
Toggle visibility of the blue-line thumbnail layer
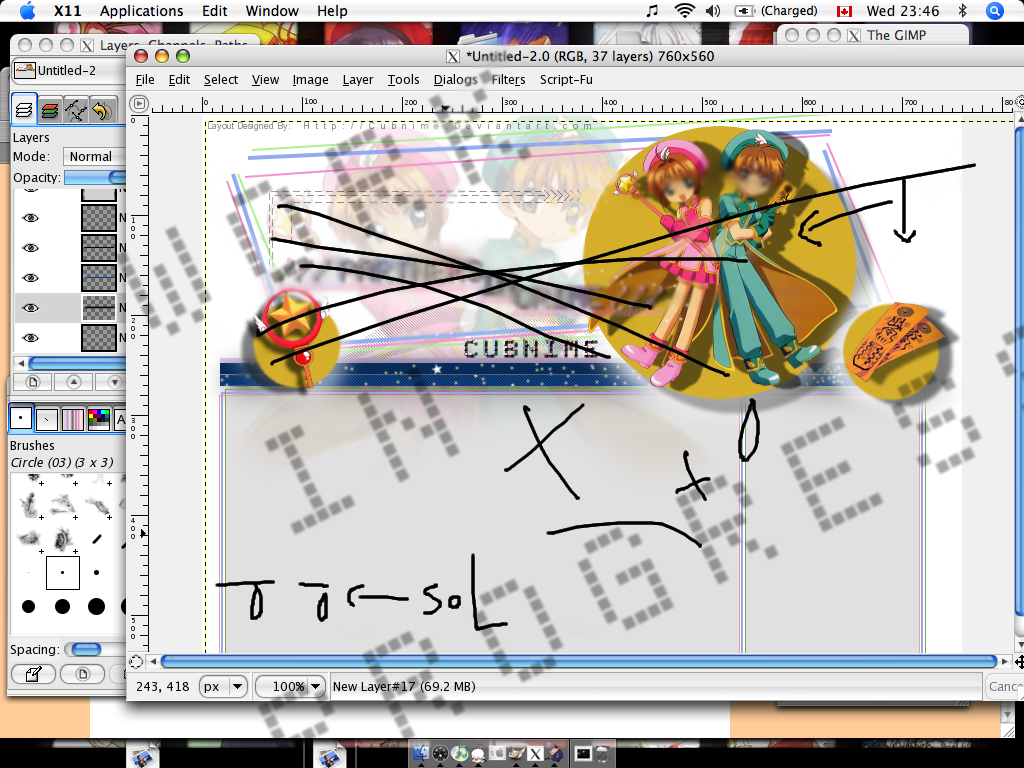click(x=30, y=278)
